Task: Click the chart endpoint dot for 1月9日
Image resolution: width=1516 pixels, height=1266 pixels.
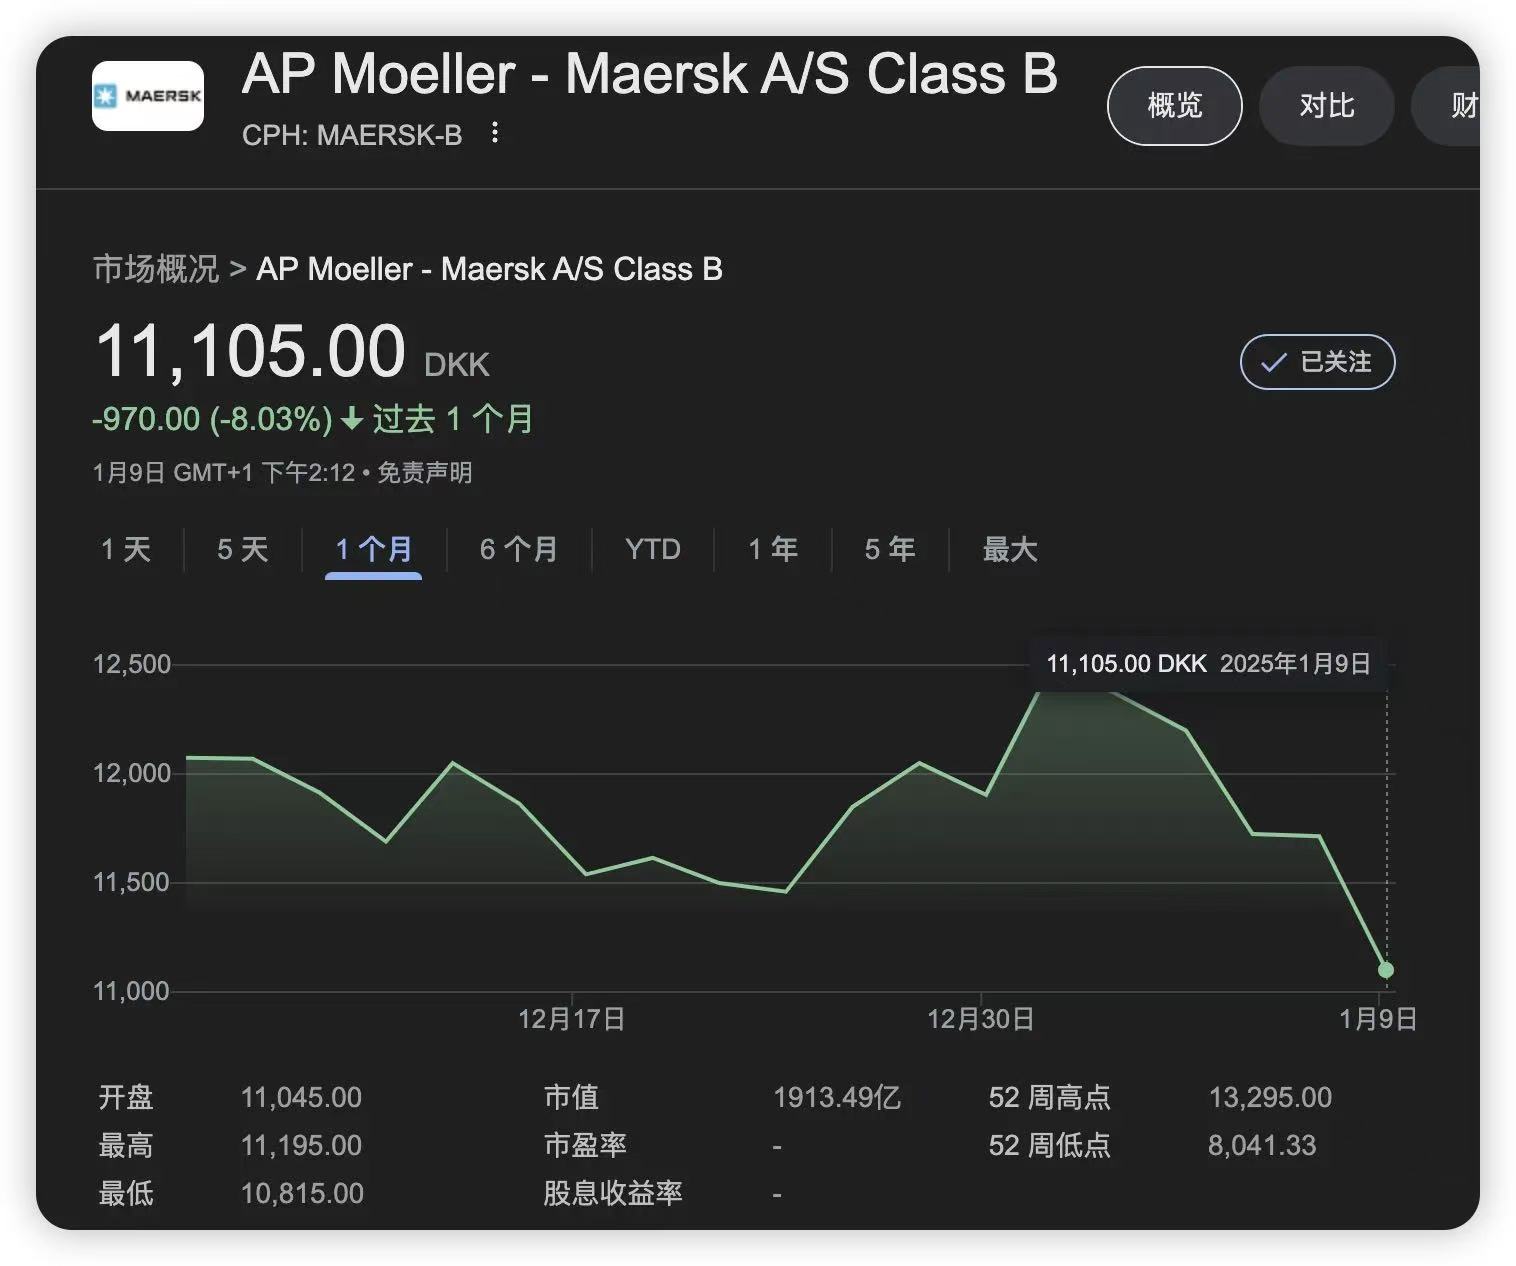Action: (1385, 970)
